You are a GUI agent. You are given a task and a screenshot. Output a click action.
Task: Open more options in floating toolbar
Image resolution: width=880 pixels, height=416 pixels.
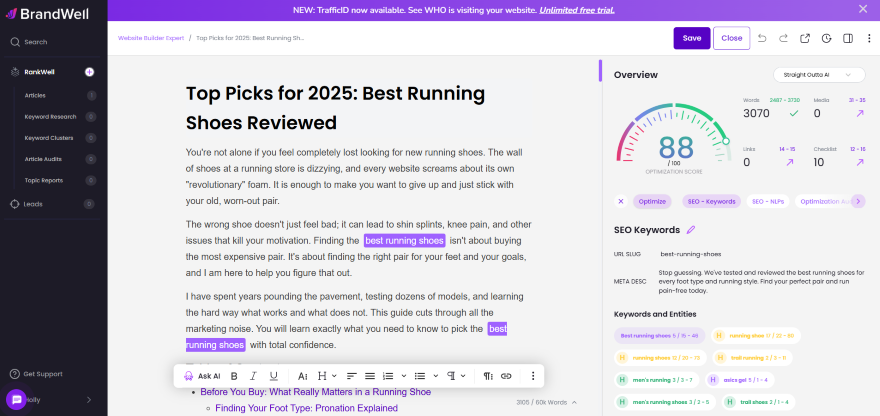tap(533, 376)
